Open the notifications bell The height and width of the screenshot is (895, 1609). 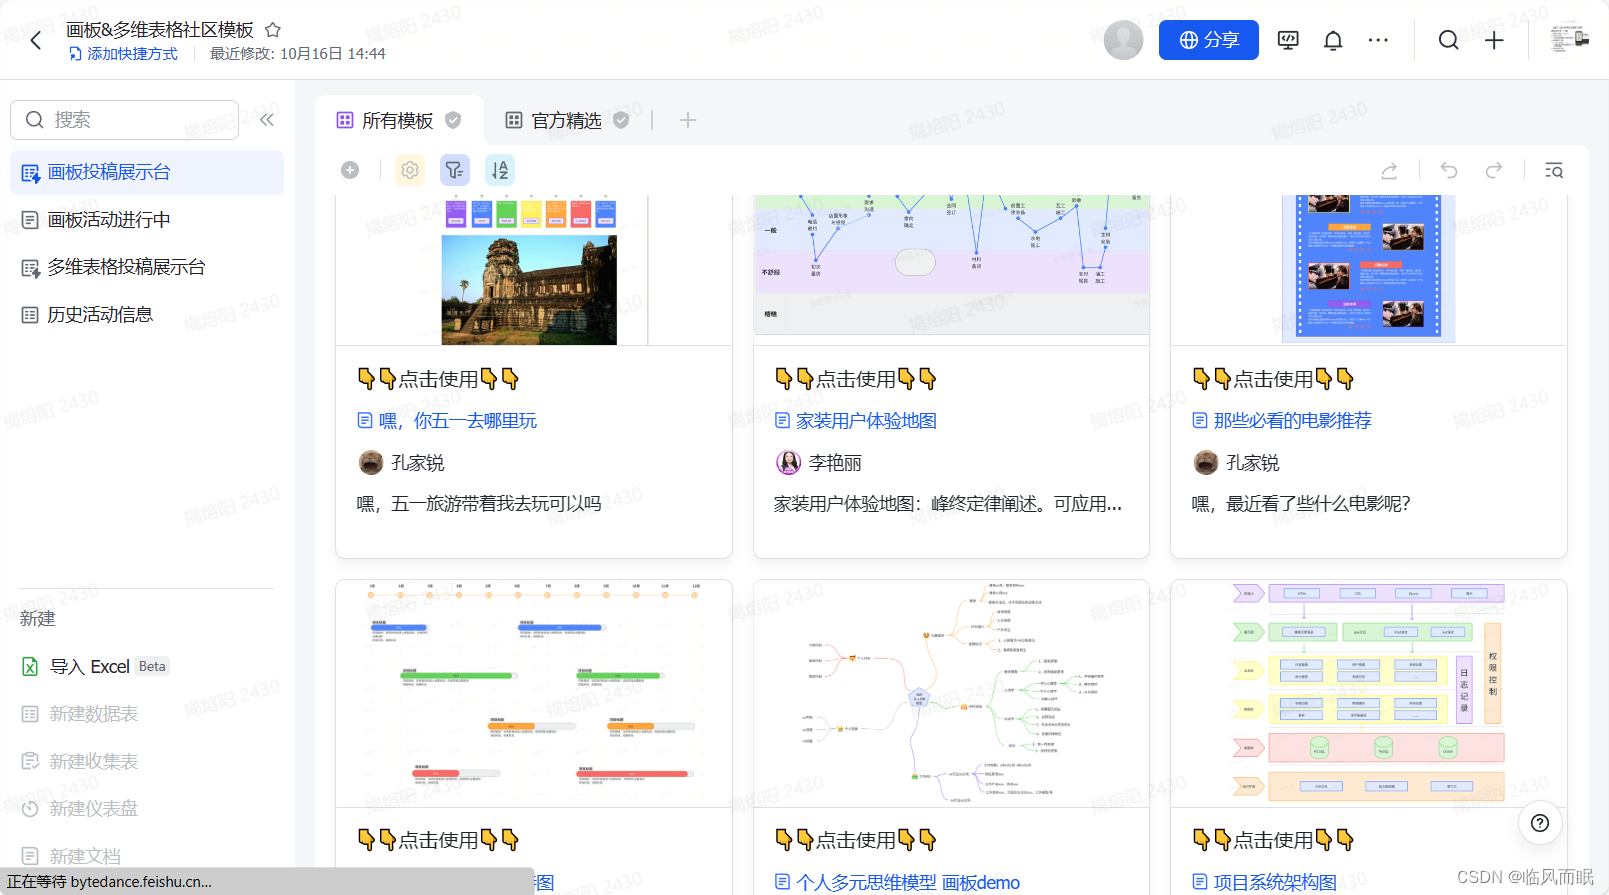pyautogui.click(x=1333, y=40)
